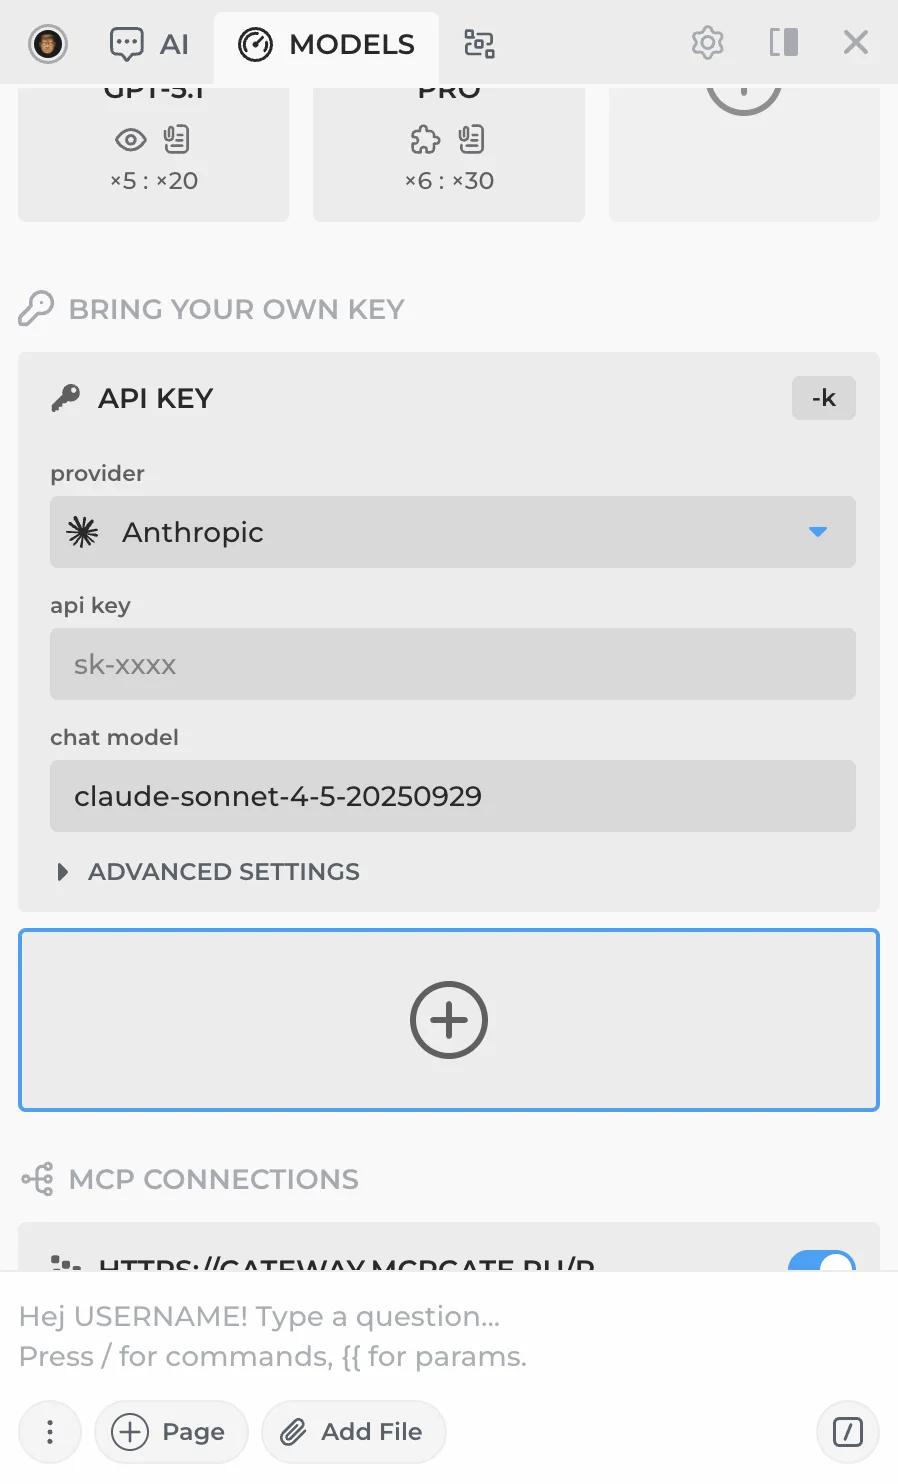Screen dimensions: 898x1484
Task: Click the user avatar icon
Action: 48,44
